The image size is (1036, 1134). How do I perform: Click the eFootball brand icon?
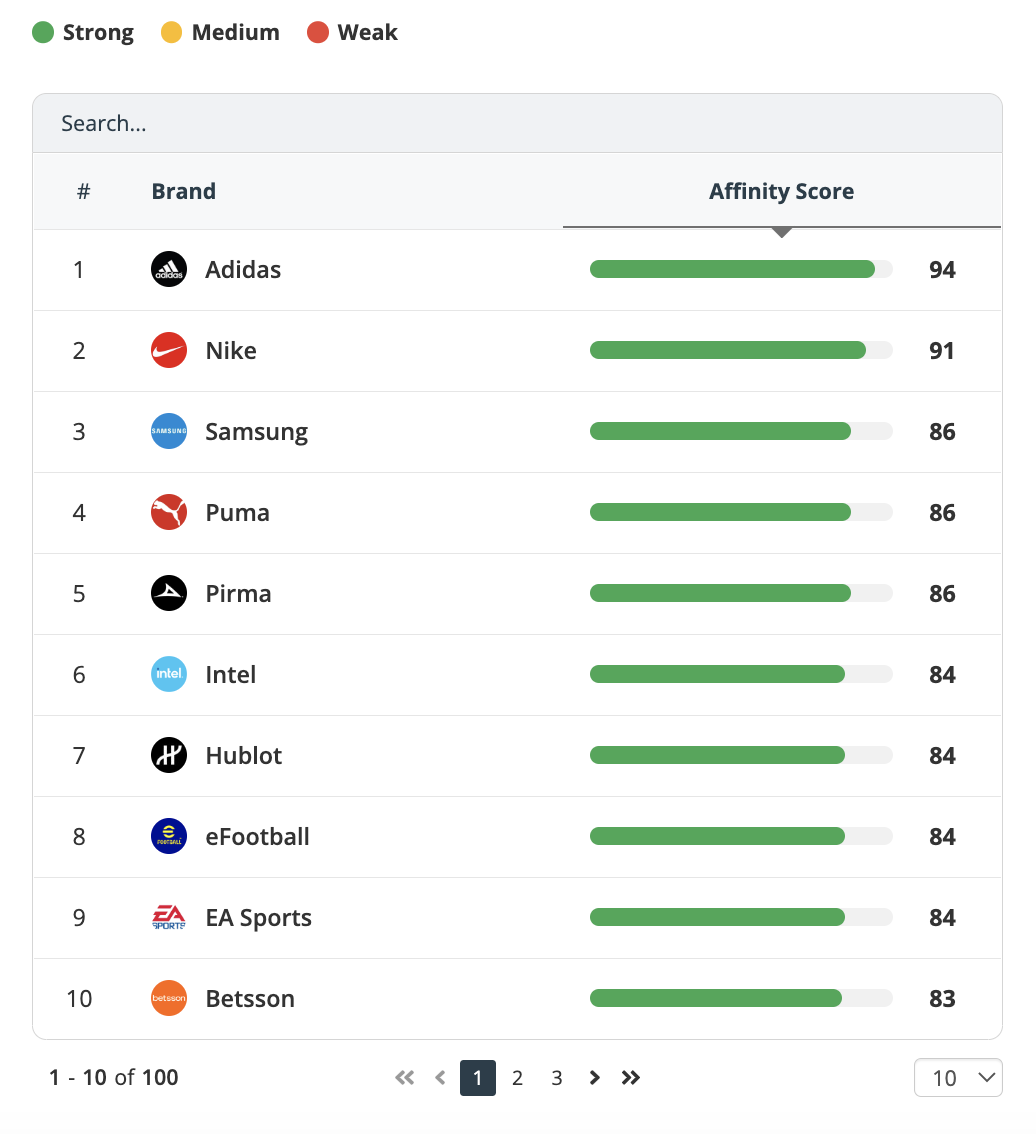pyautogui.click(x=168, y=836)
